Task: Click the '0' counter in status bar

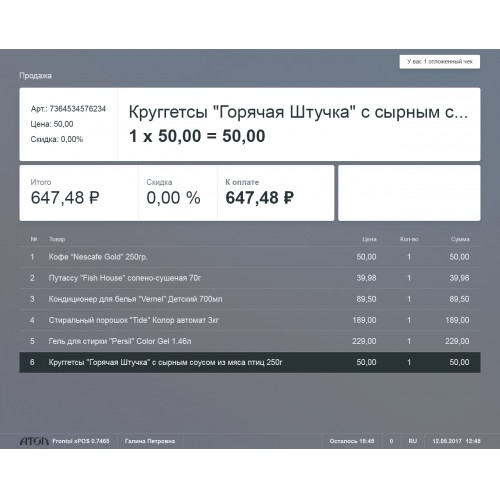Action: (x=391, y=441)
